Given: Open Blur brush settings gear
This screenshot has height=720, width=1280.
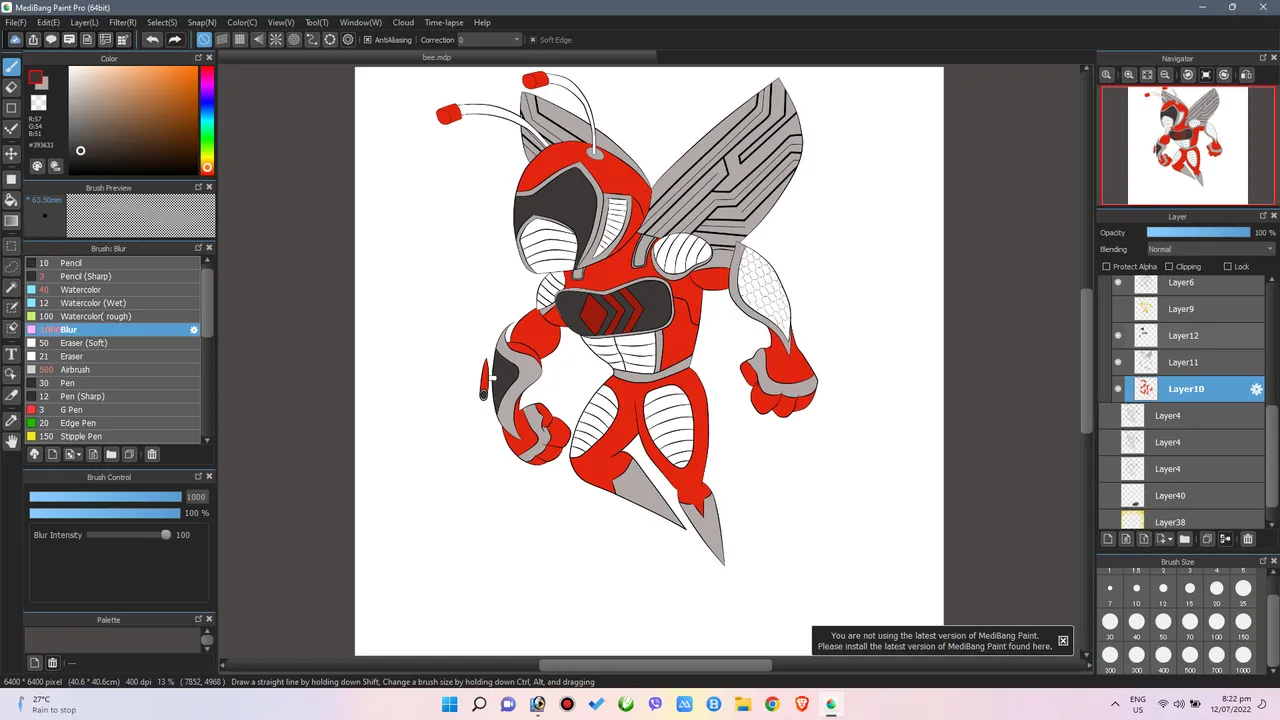Looking at the screenshot, I should point(194,330).
